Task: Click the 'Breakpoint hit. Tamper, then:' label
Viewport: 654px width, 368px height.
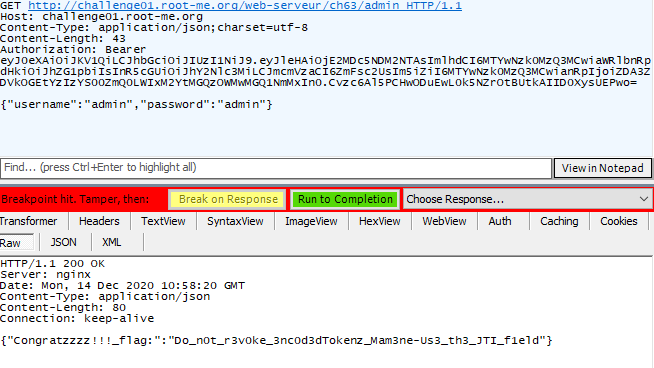Action: 75,199
